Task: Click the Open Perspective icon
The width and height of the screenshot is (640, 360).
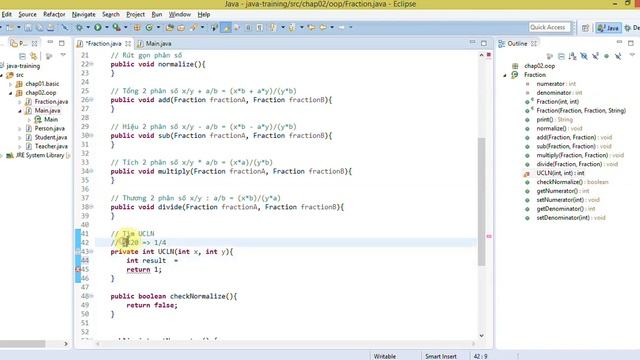Action: point(586,28)
